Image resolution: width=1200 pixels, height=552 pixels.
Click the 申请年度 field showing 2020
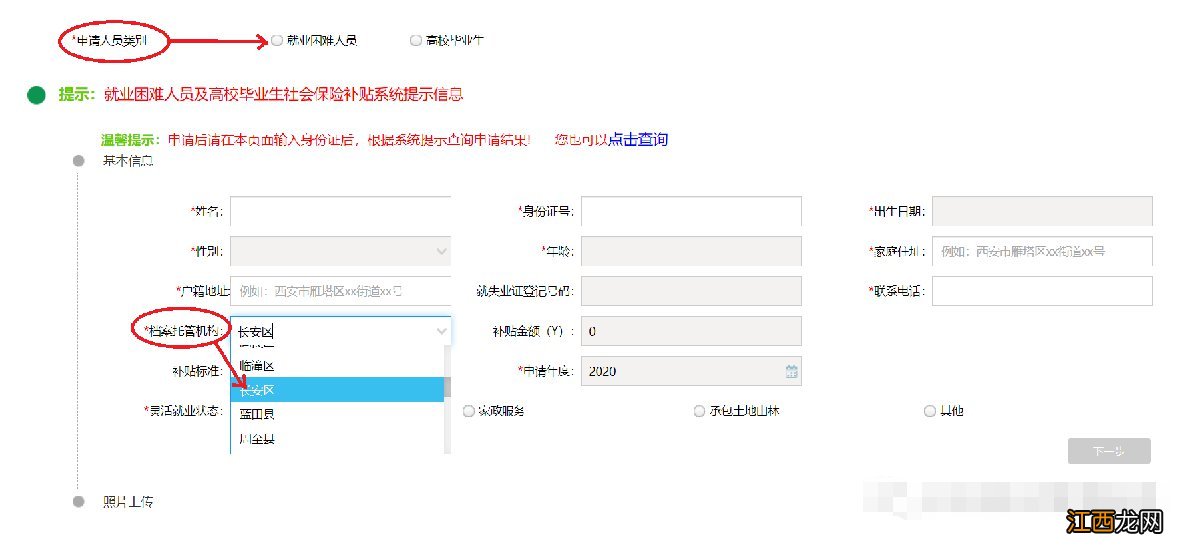point(691,372)
